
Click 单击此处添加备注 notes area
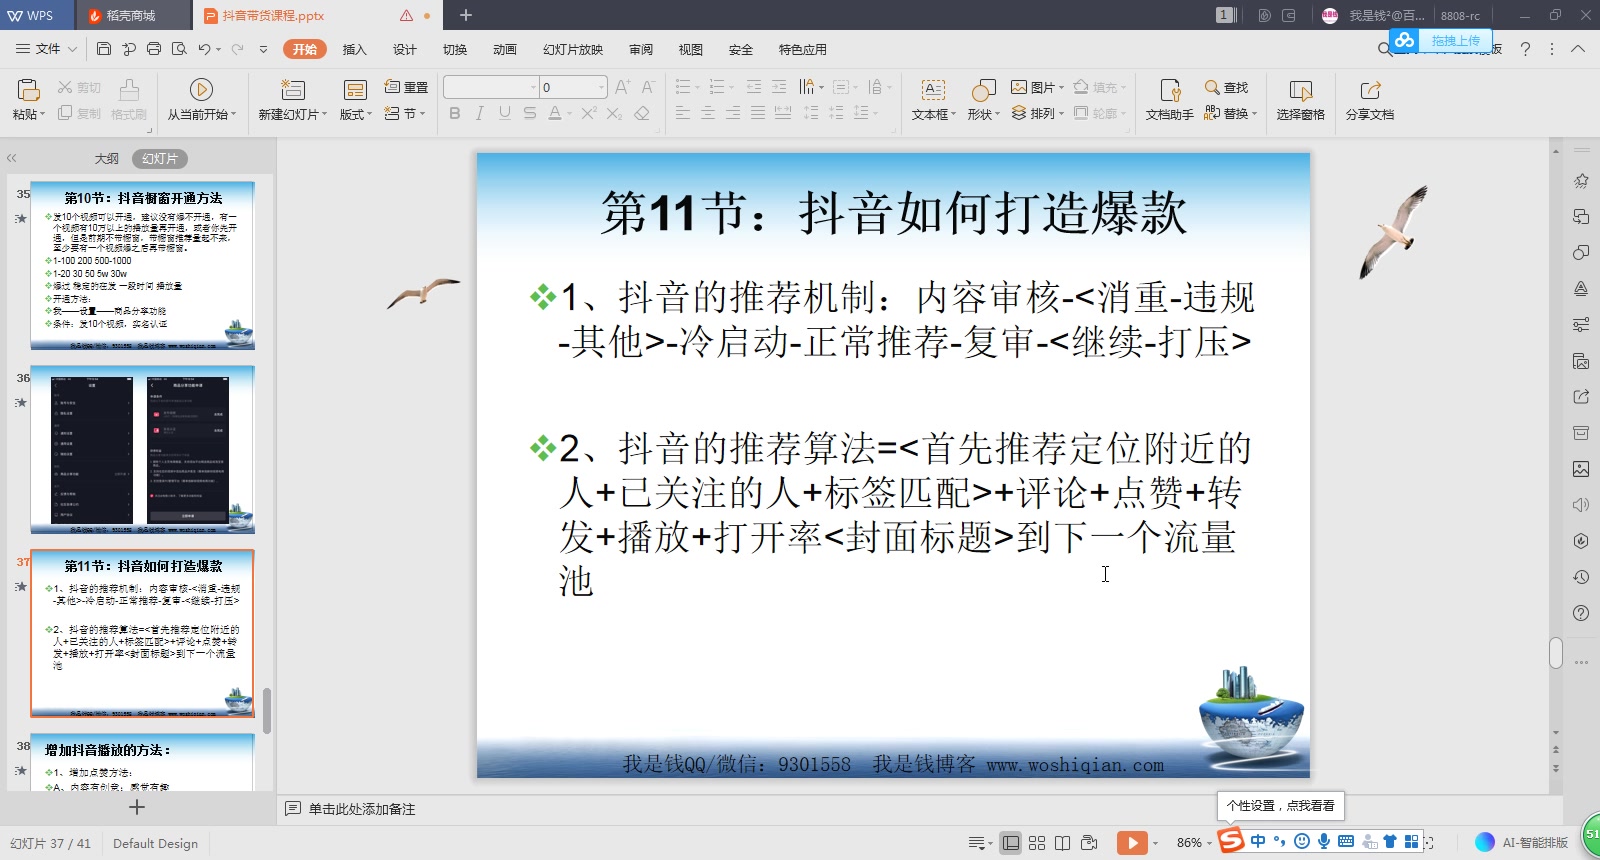click(x=361, y=809)
